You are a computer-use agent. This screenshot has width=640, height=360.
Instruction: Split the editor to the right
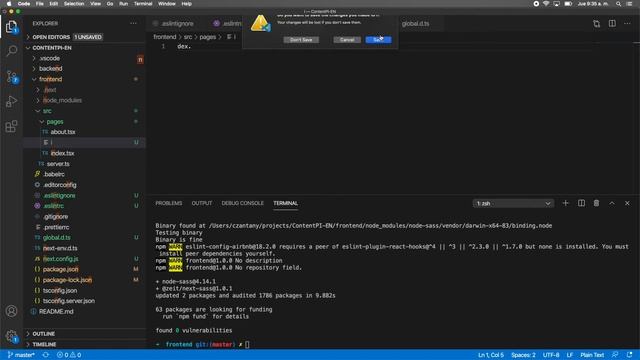coord(612,24)
